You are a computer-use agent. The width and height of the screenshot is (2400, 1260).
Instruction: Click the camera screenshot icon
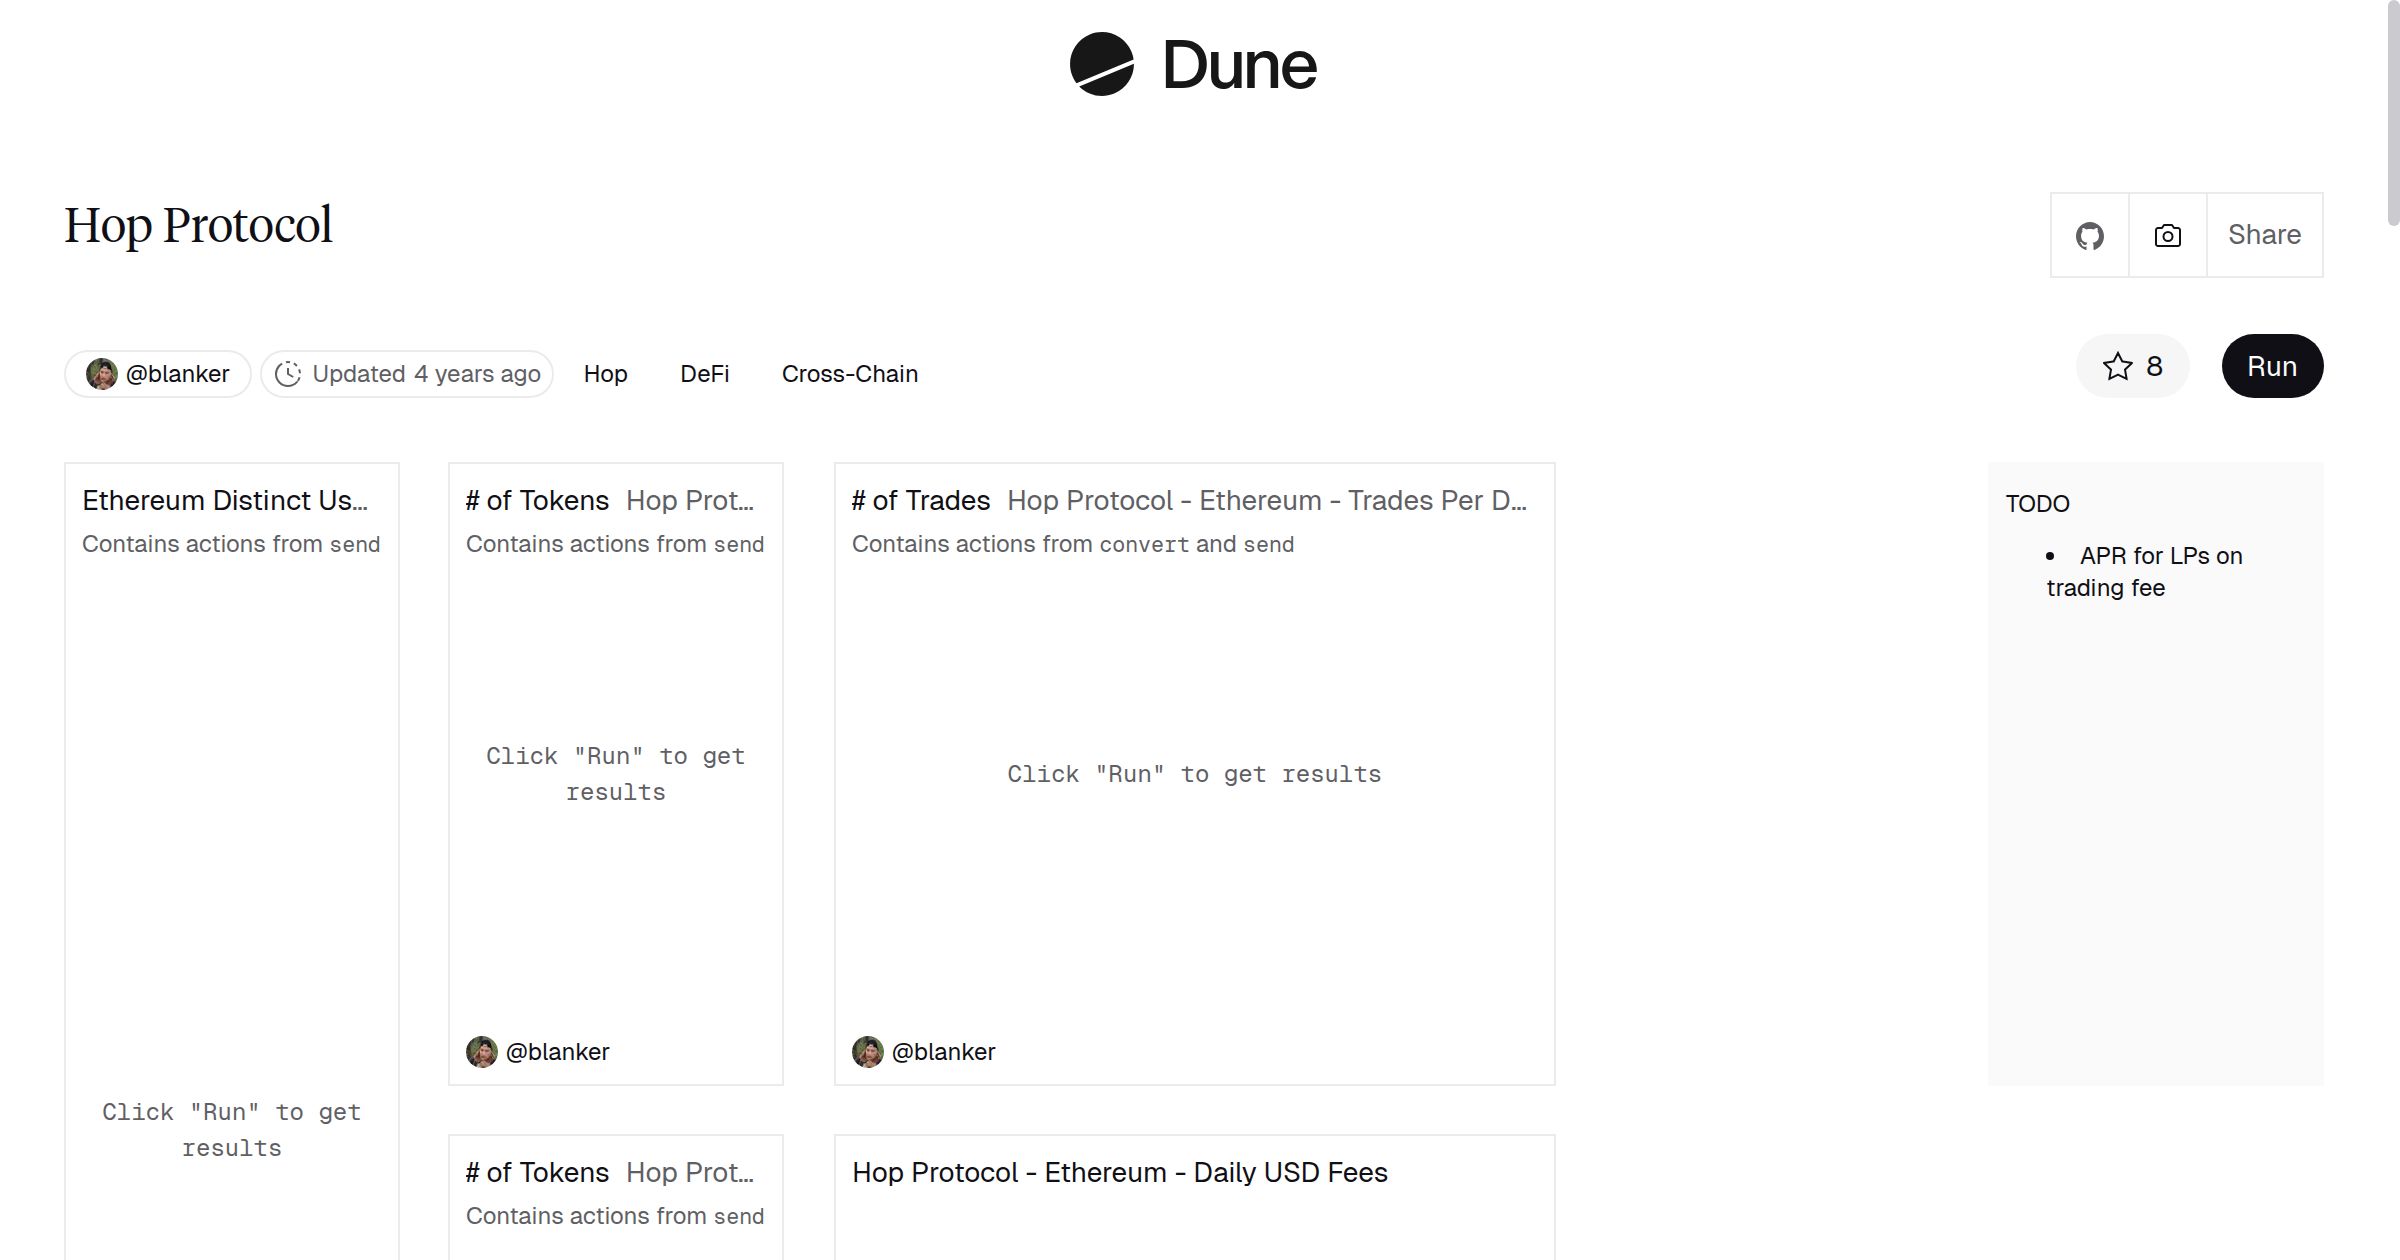pos(2167,236)
